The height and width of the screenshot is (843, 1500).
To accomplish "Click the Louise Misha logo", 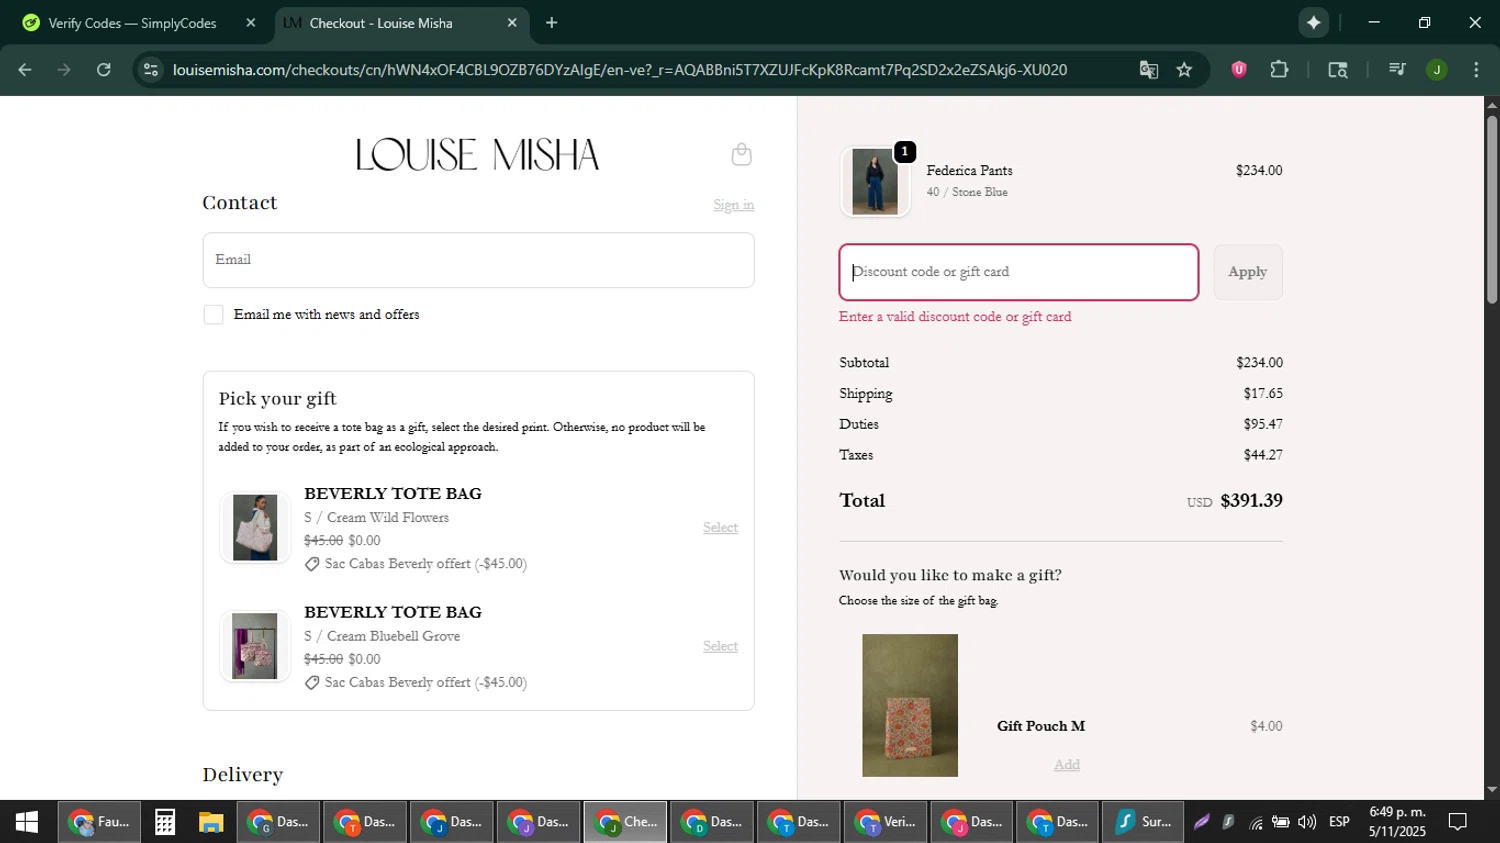I will [478, 154].
